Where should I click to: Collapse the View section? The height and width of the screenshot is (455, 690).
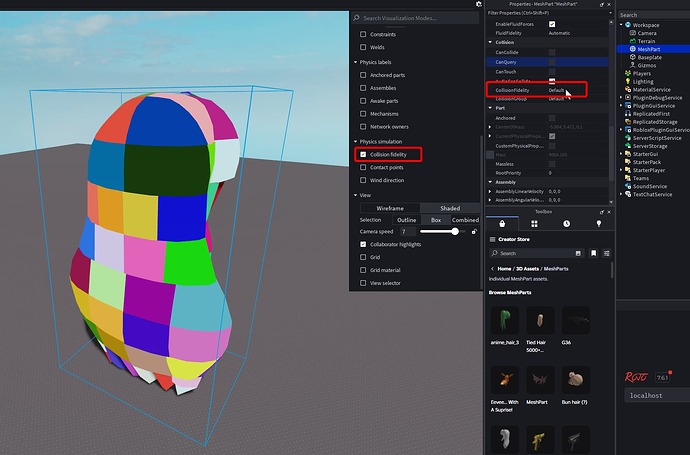pos(356,195)
